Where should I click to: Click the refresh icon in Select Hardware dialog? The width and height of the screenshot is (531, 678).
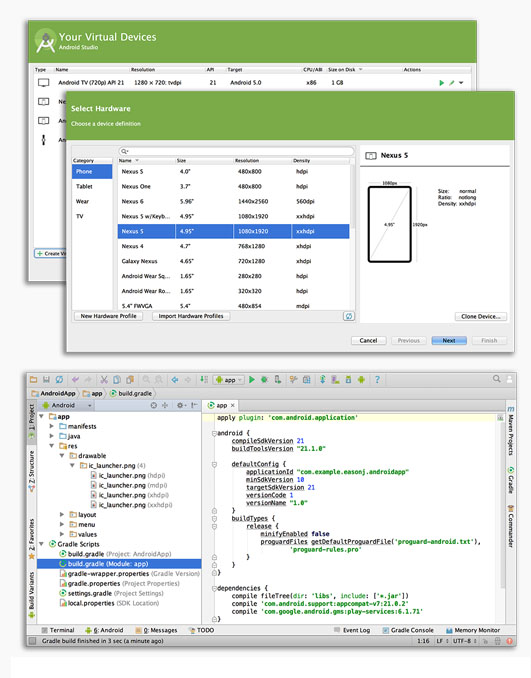(349, 316)
